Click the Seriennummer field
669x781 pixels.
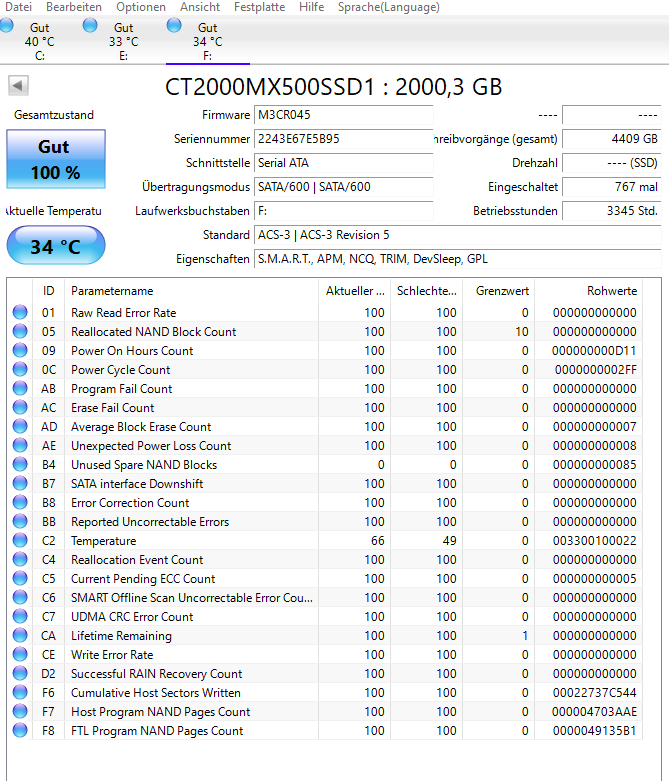343,139
